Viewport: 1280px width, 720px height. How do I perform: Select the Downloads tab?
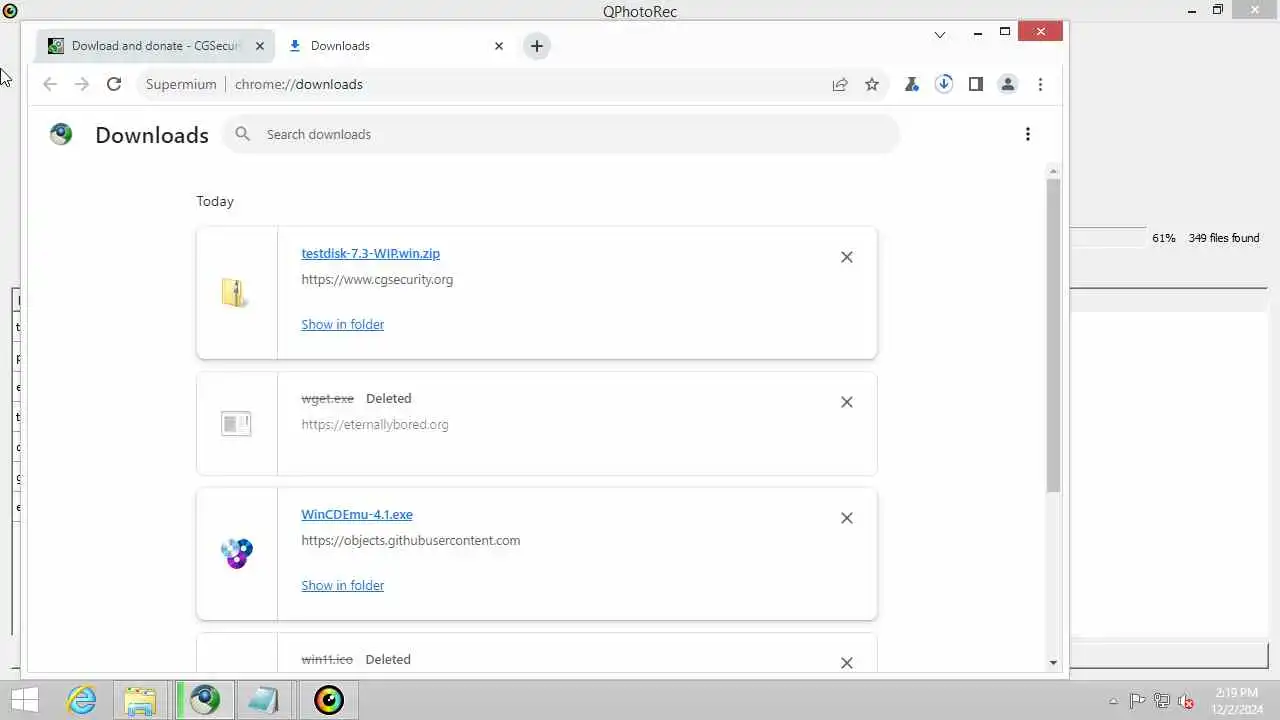point(394,46)
